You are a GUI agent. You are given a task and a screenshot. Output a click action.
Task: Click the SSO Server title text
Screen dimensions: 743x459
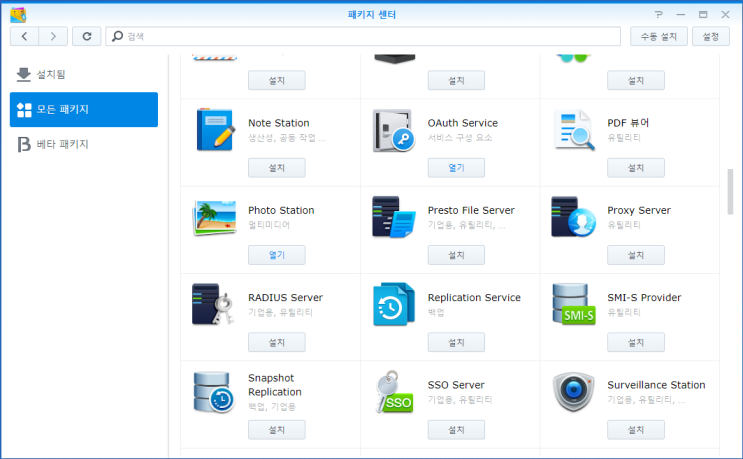(x=456, y=385)
